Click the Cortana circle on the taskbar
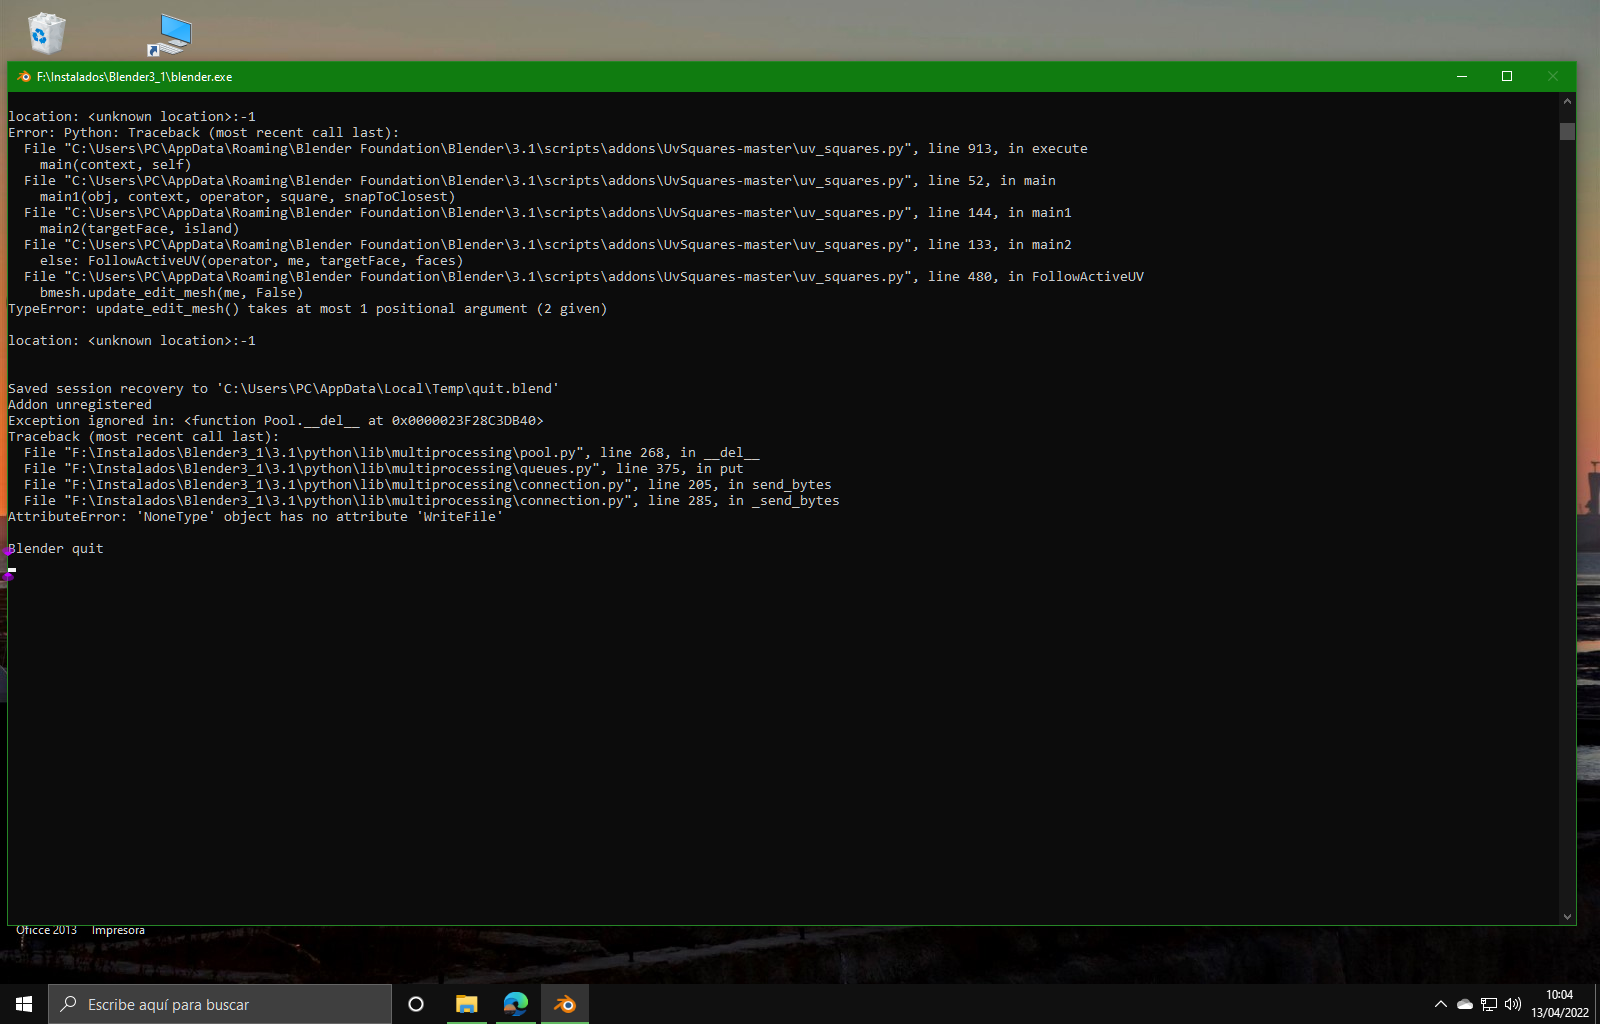This screenshot has width=1600, height=1024. click(416, 1004)
